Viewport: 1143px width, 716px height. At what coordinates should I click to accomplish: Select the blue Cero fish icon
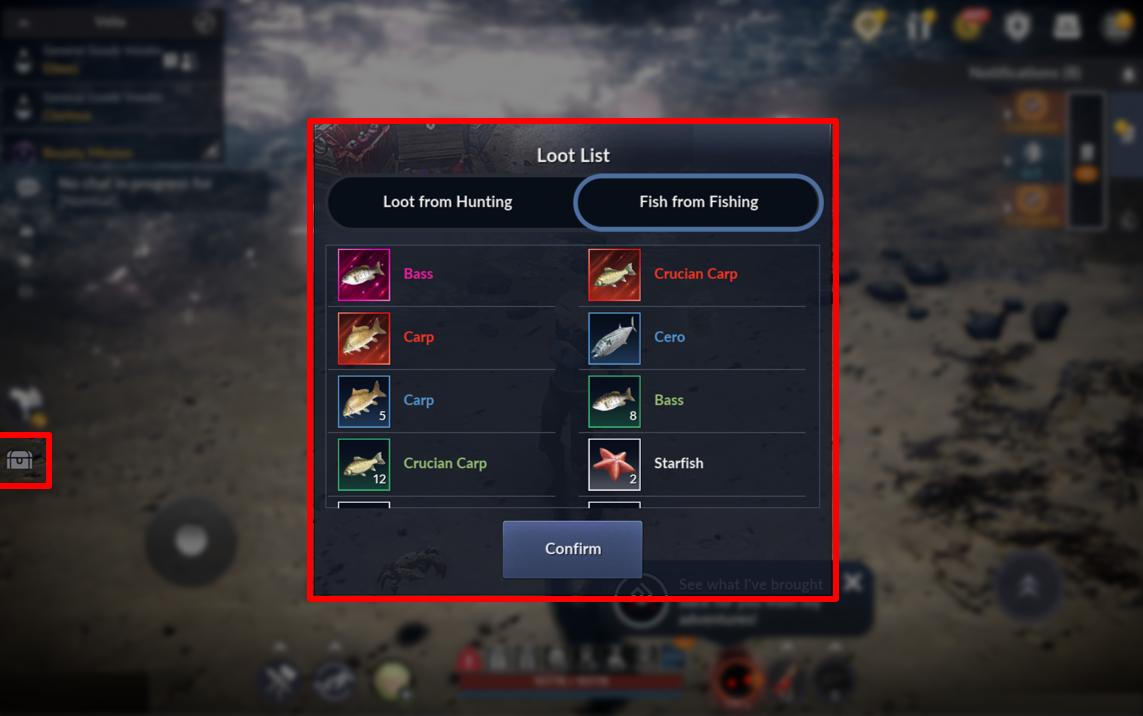pyautogui.click(x=615, y=338)
